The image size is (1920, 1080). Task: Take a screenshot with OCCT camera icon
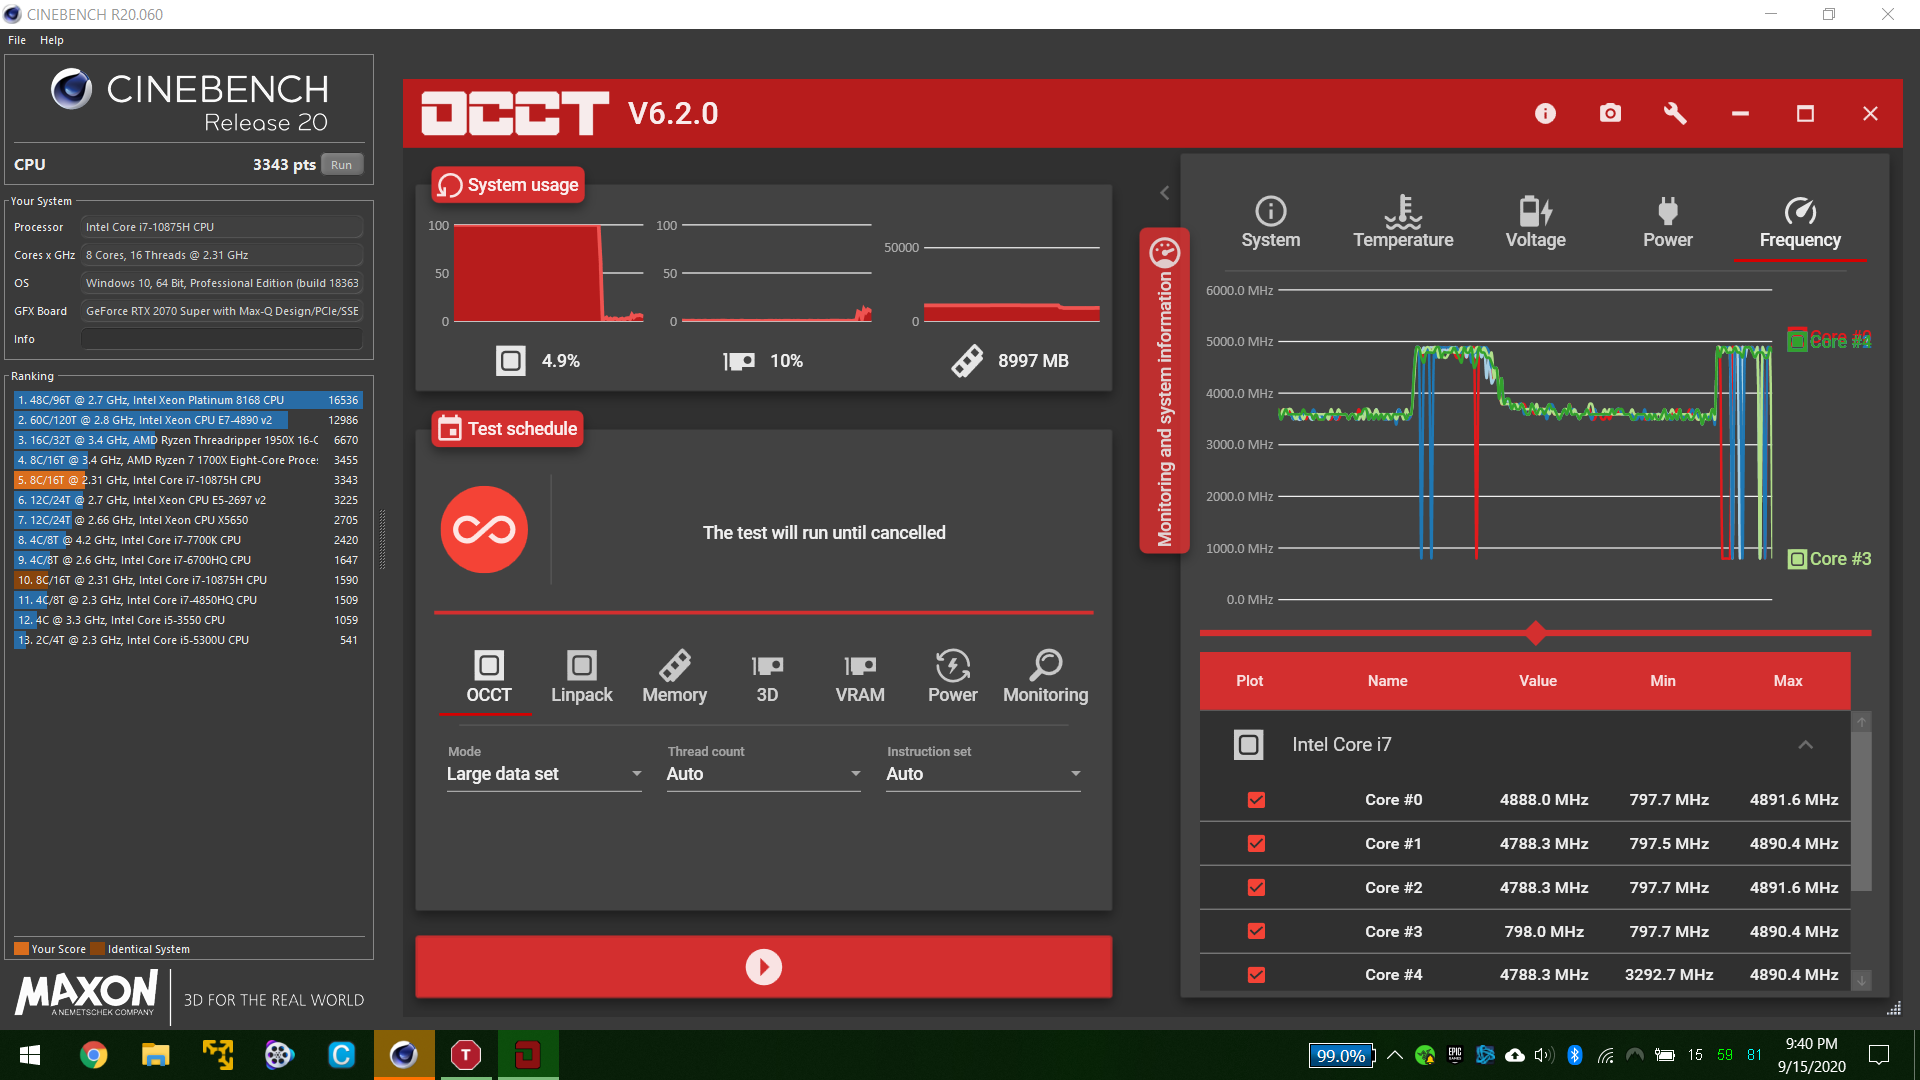[1610, 114]
